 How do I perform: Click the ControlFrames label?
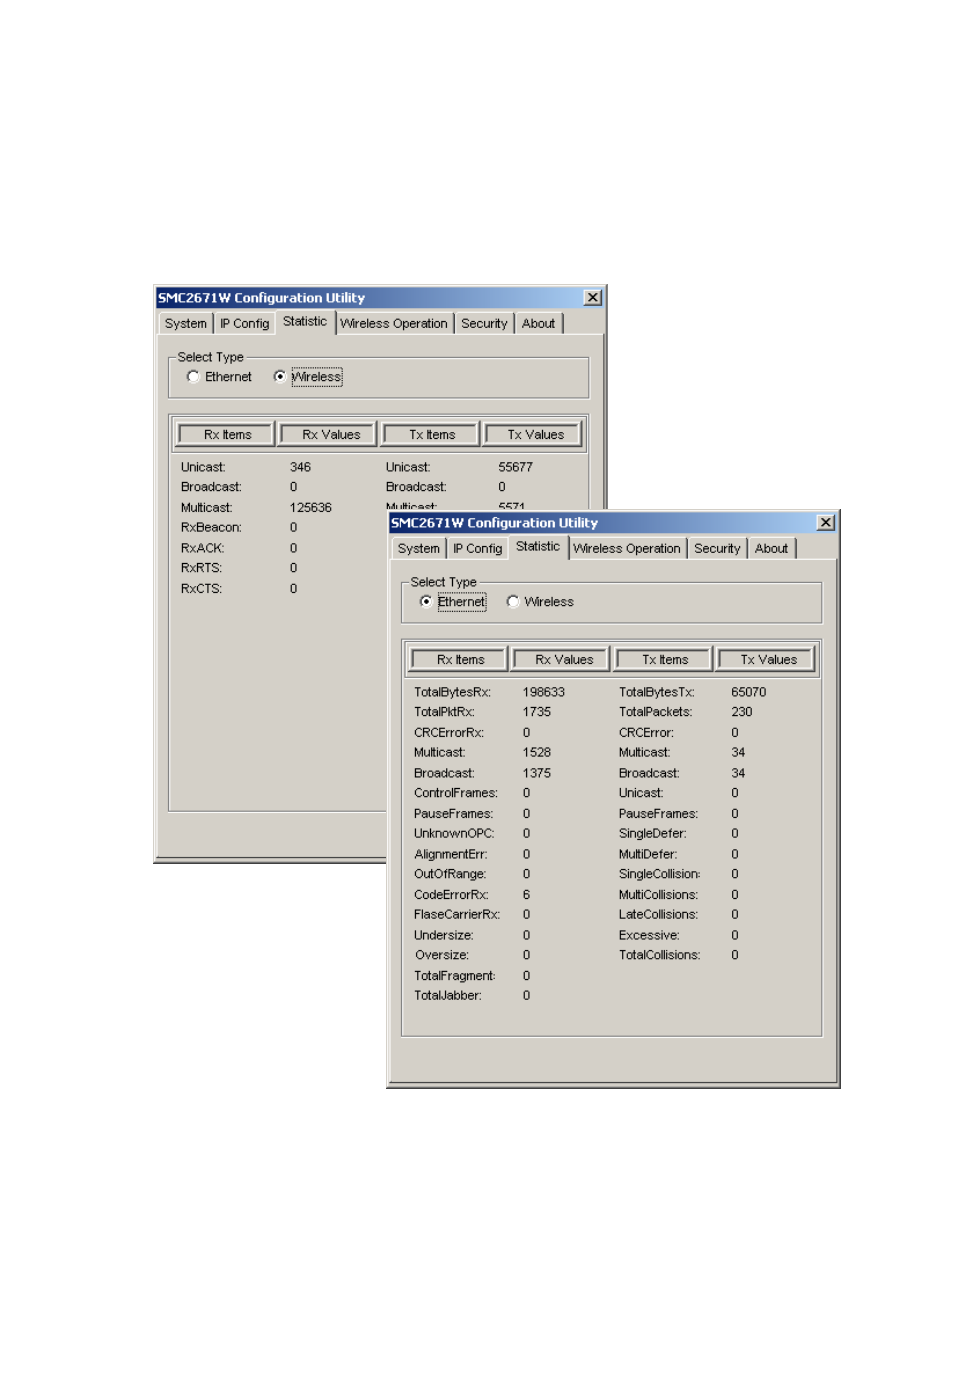tap(456, 793)
